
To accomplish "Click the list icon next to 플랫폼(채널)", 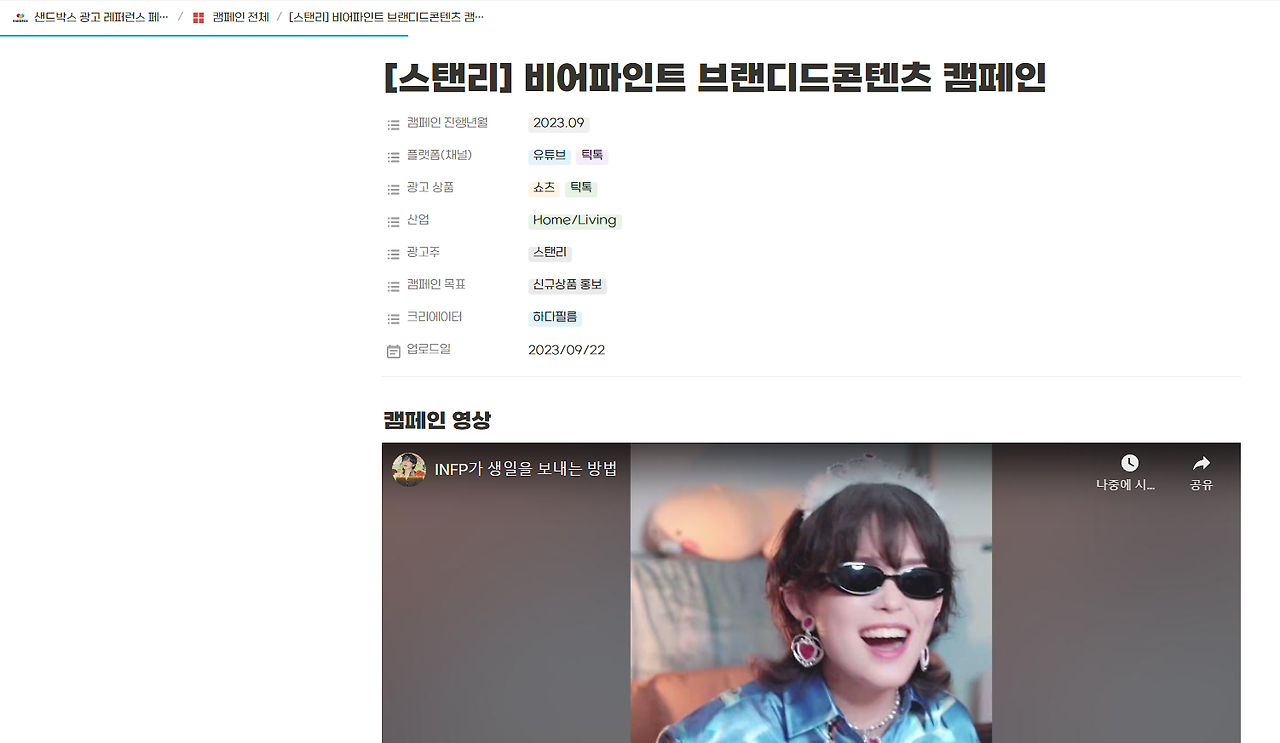I will 394,157.
